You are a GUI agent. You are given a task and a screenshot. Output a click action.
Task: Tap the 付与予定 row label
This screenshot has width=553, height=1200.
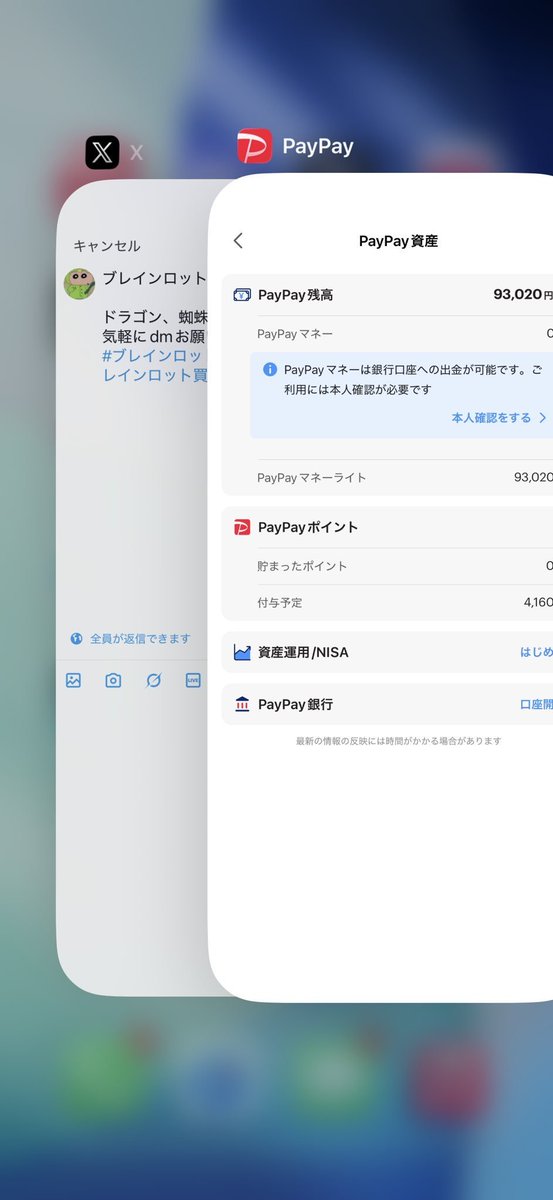[x=280, y=603]
